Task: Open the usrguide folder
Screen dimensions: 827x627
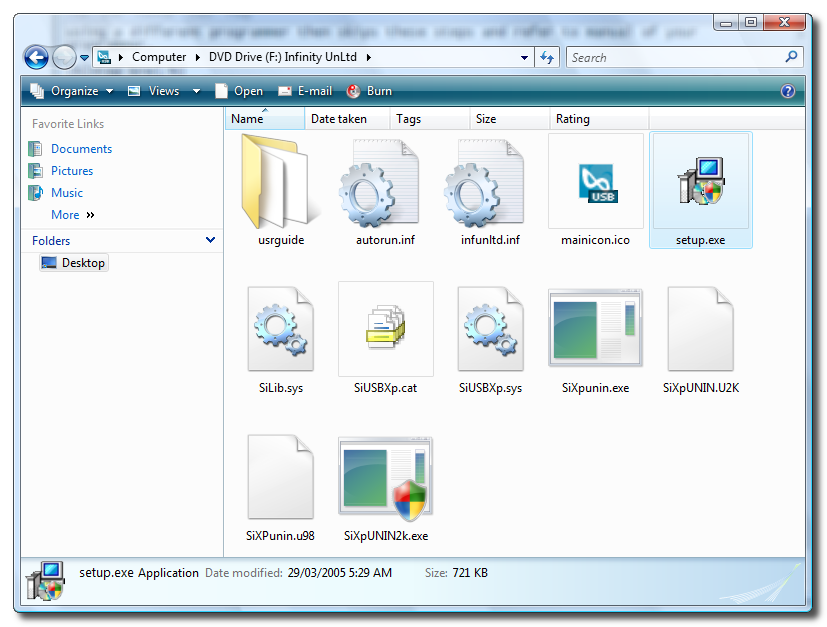Action: tap(280, 183)
